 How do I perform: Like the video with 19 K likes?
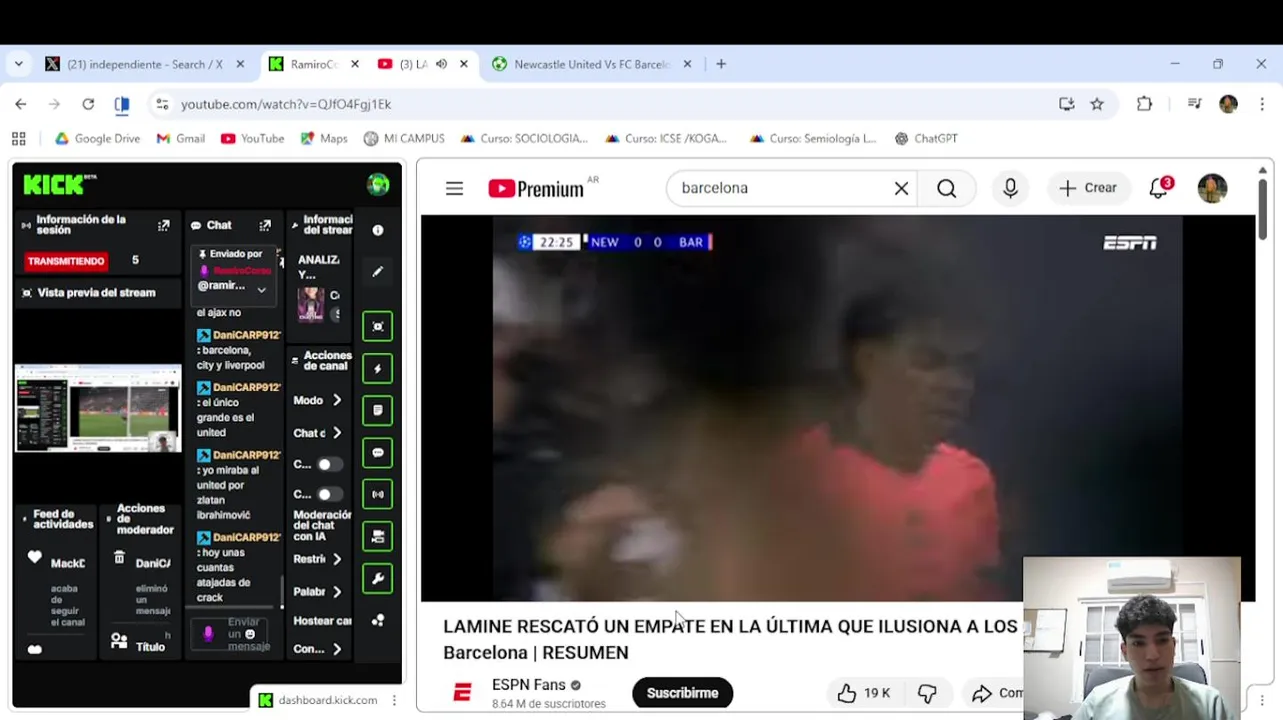pyautogui.click(x=864, y=693)
